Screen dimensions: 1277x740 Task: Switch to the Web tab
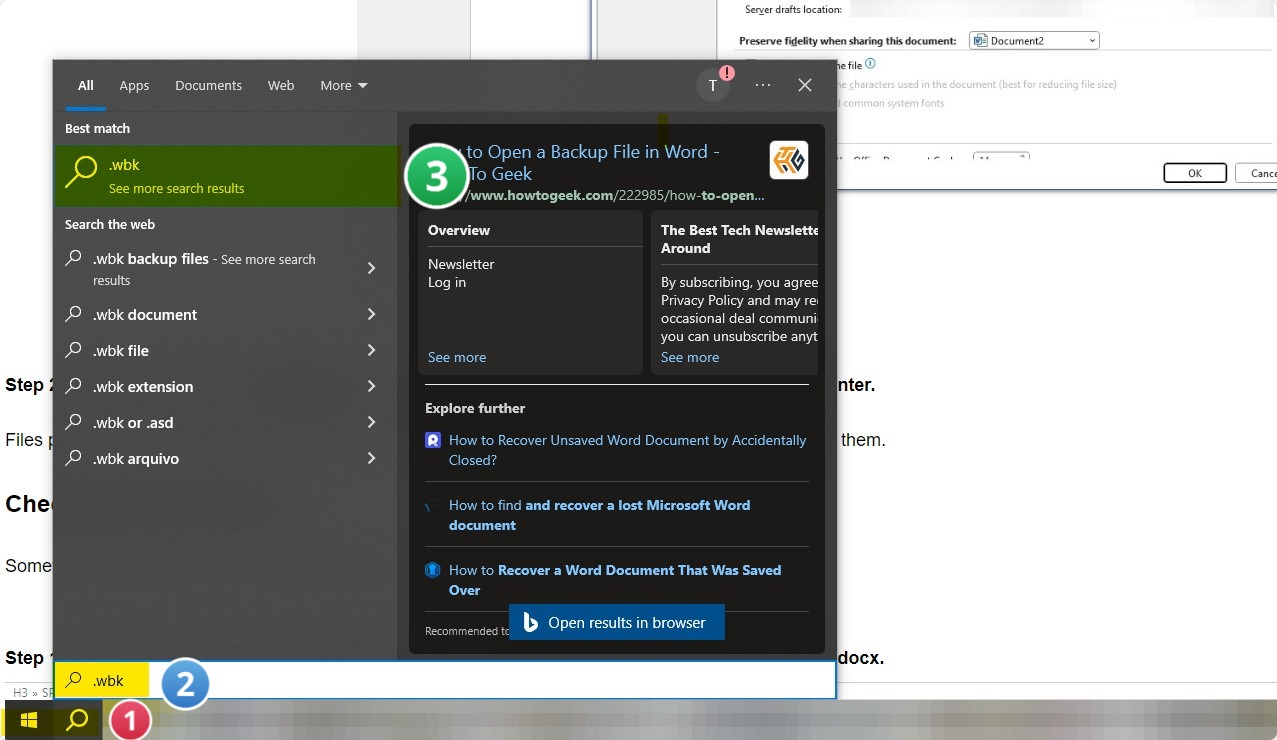(281, 86)
